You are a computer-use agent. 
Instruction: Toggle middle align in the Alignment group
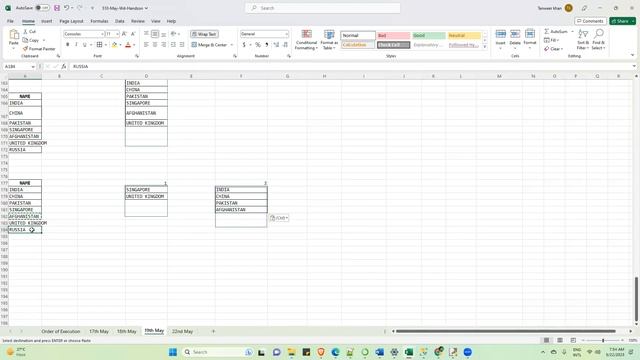point(155,34)
